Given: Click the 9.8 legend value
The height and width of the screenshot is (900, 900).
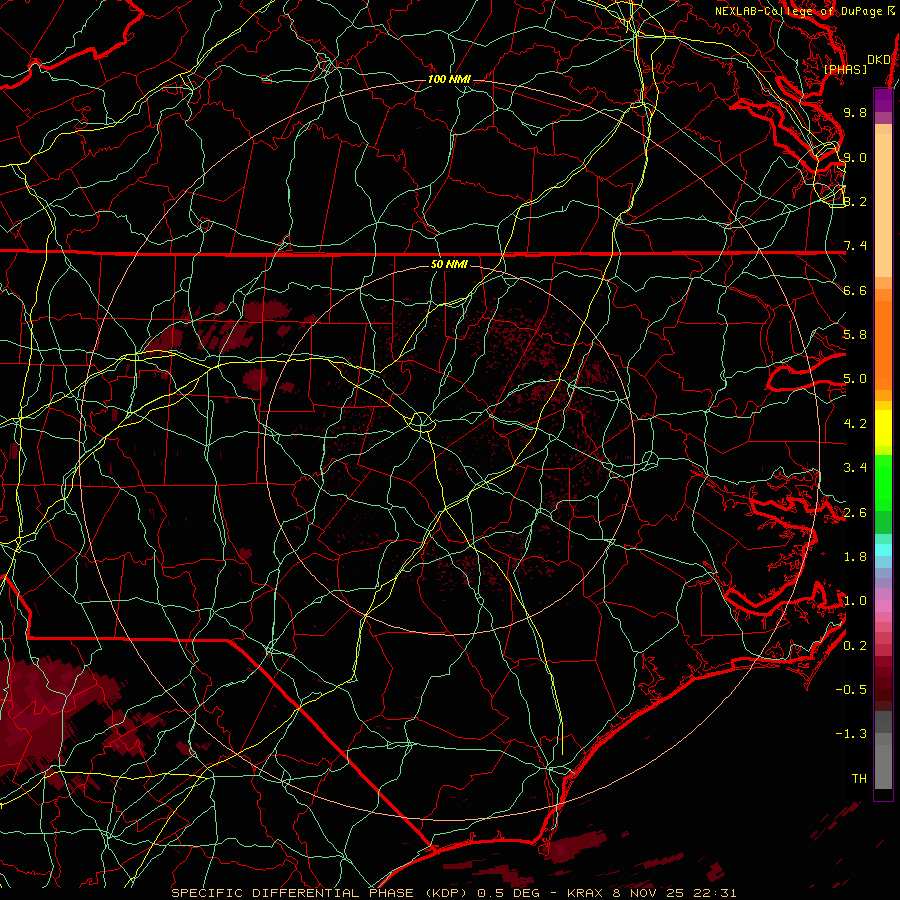Looking at the screenshot, I should [855, 112].
